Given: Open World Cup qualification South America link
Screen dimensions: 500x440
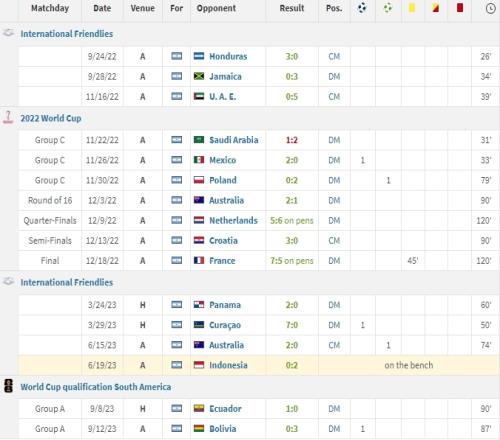Looking at the screenshot, I should [96, 387].
